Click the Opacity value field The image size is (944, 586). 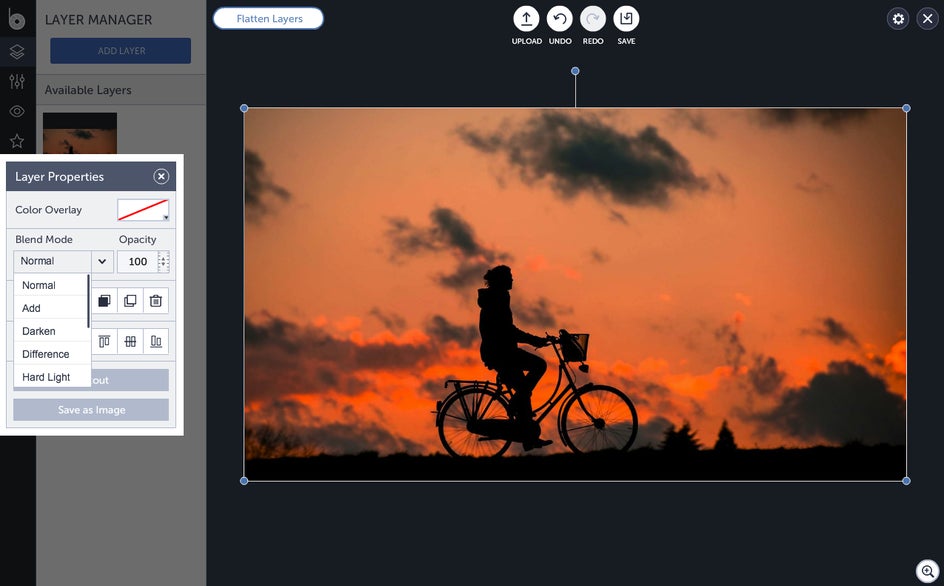[138, 261]
